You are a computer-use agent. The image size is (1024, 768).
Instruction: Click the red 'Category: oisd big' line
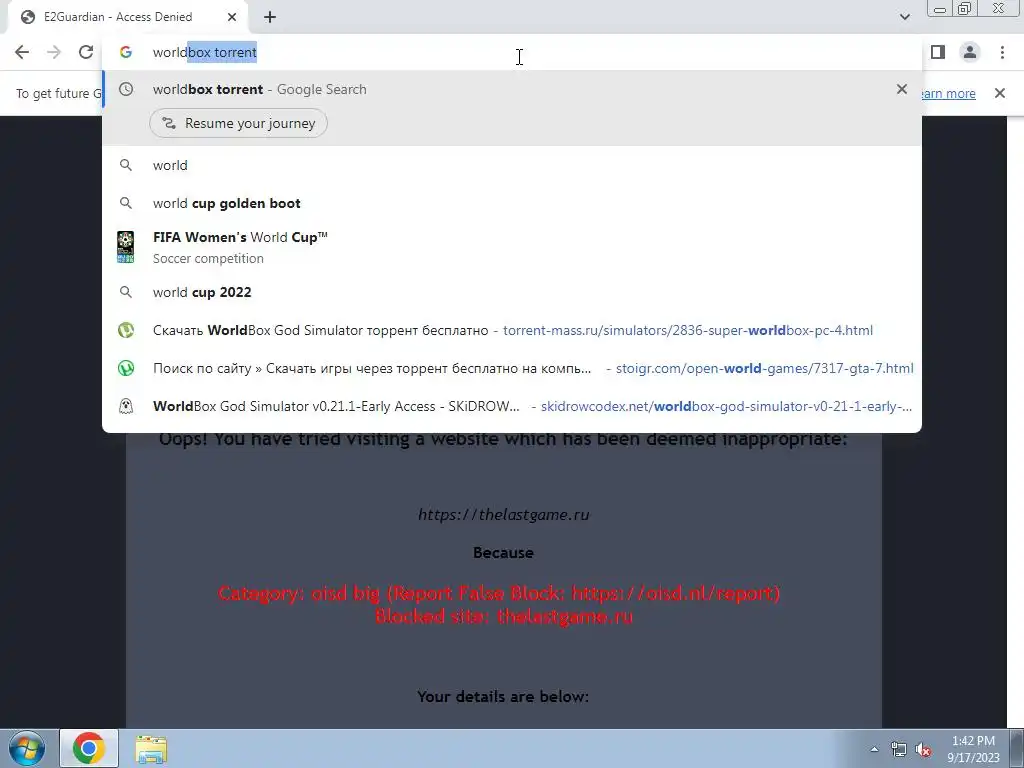pos(499,593)
